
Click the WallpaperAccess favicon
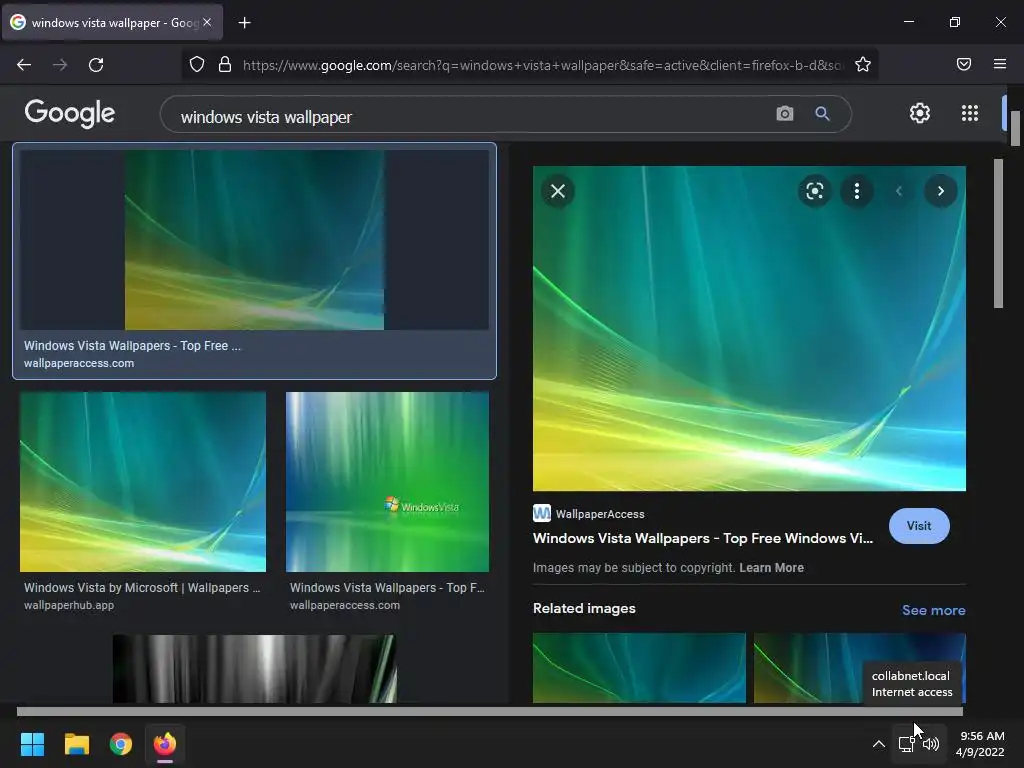tap(541, 513)
